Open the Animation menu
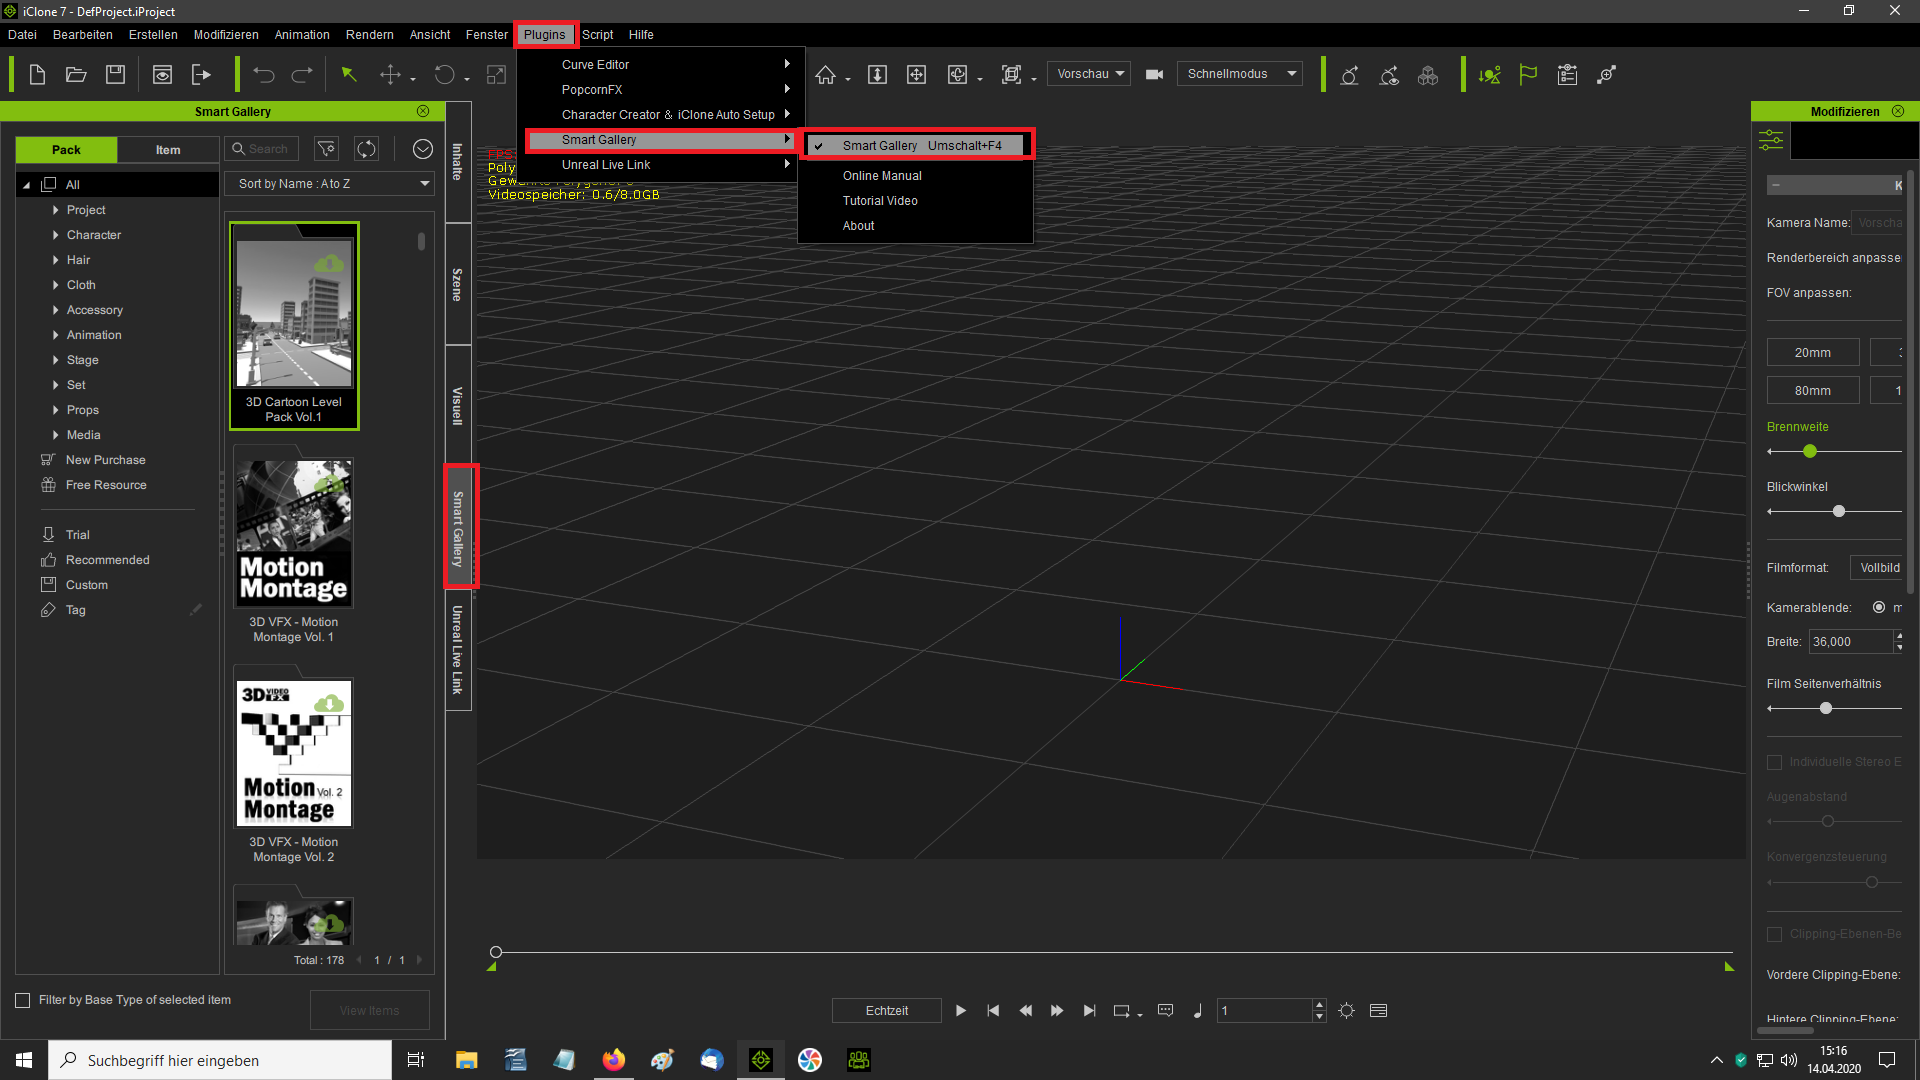Image resolution: width=1920 pixels, height=1080 pixels. click(302, 35)
